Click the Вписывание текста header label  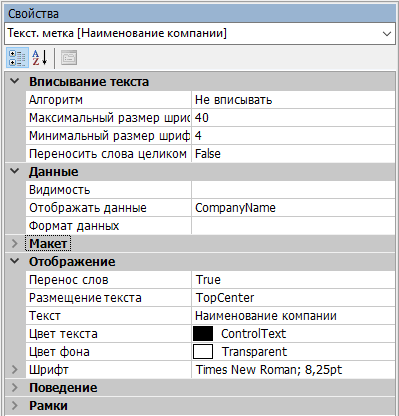tap(89, 82)
